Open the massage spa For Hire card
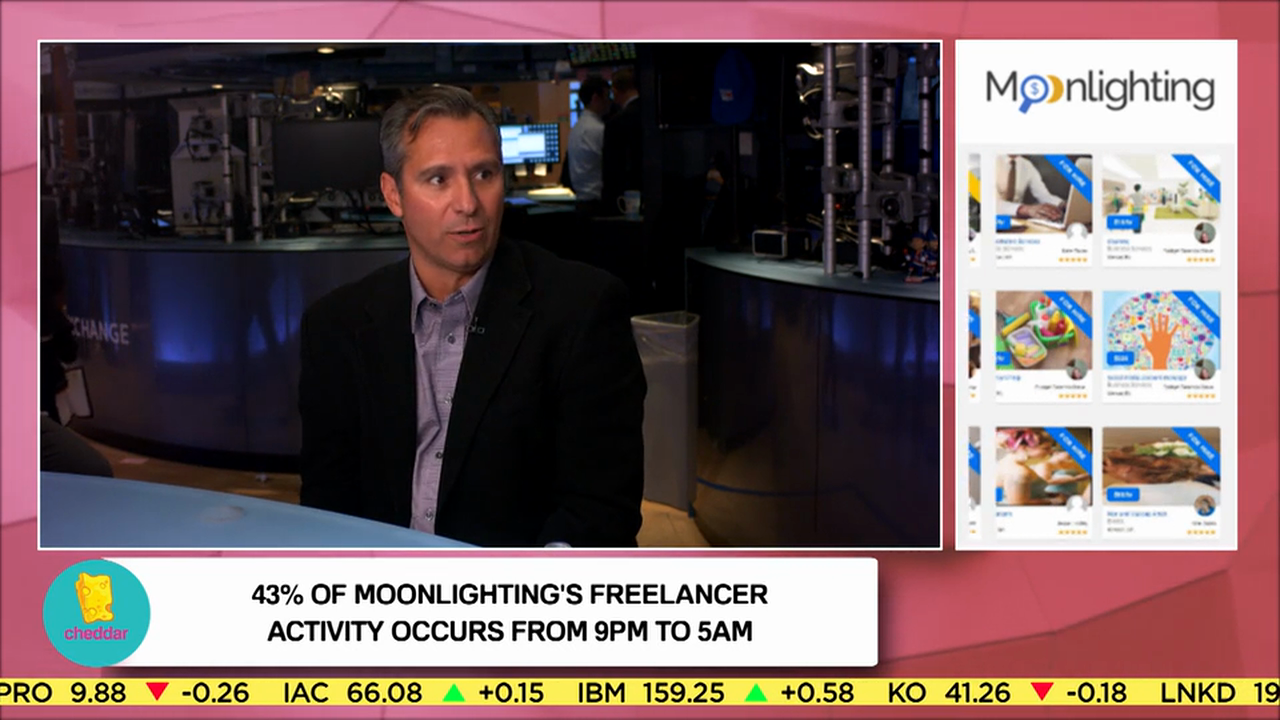Image resolution: width=1280 pixels, height=720 pixels. tap(1043, 482)
